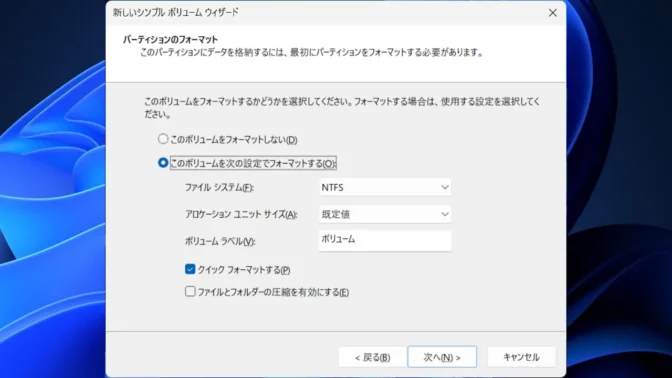672x378 pixels.
Task: Click the window title '新しいシンプル ボリューム ウィザード'
Action: click(176, 12)
